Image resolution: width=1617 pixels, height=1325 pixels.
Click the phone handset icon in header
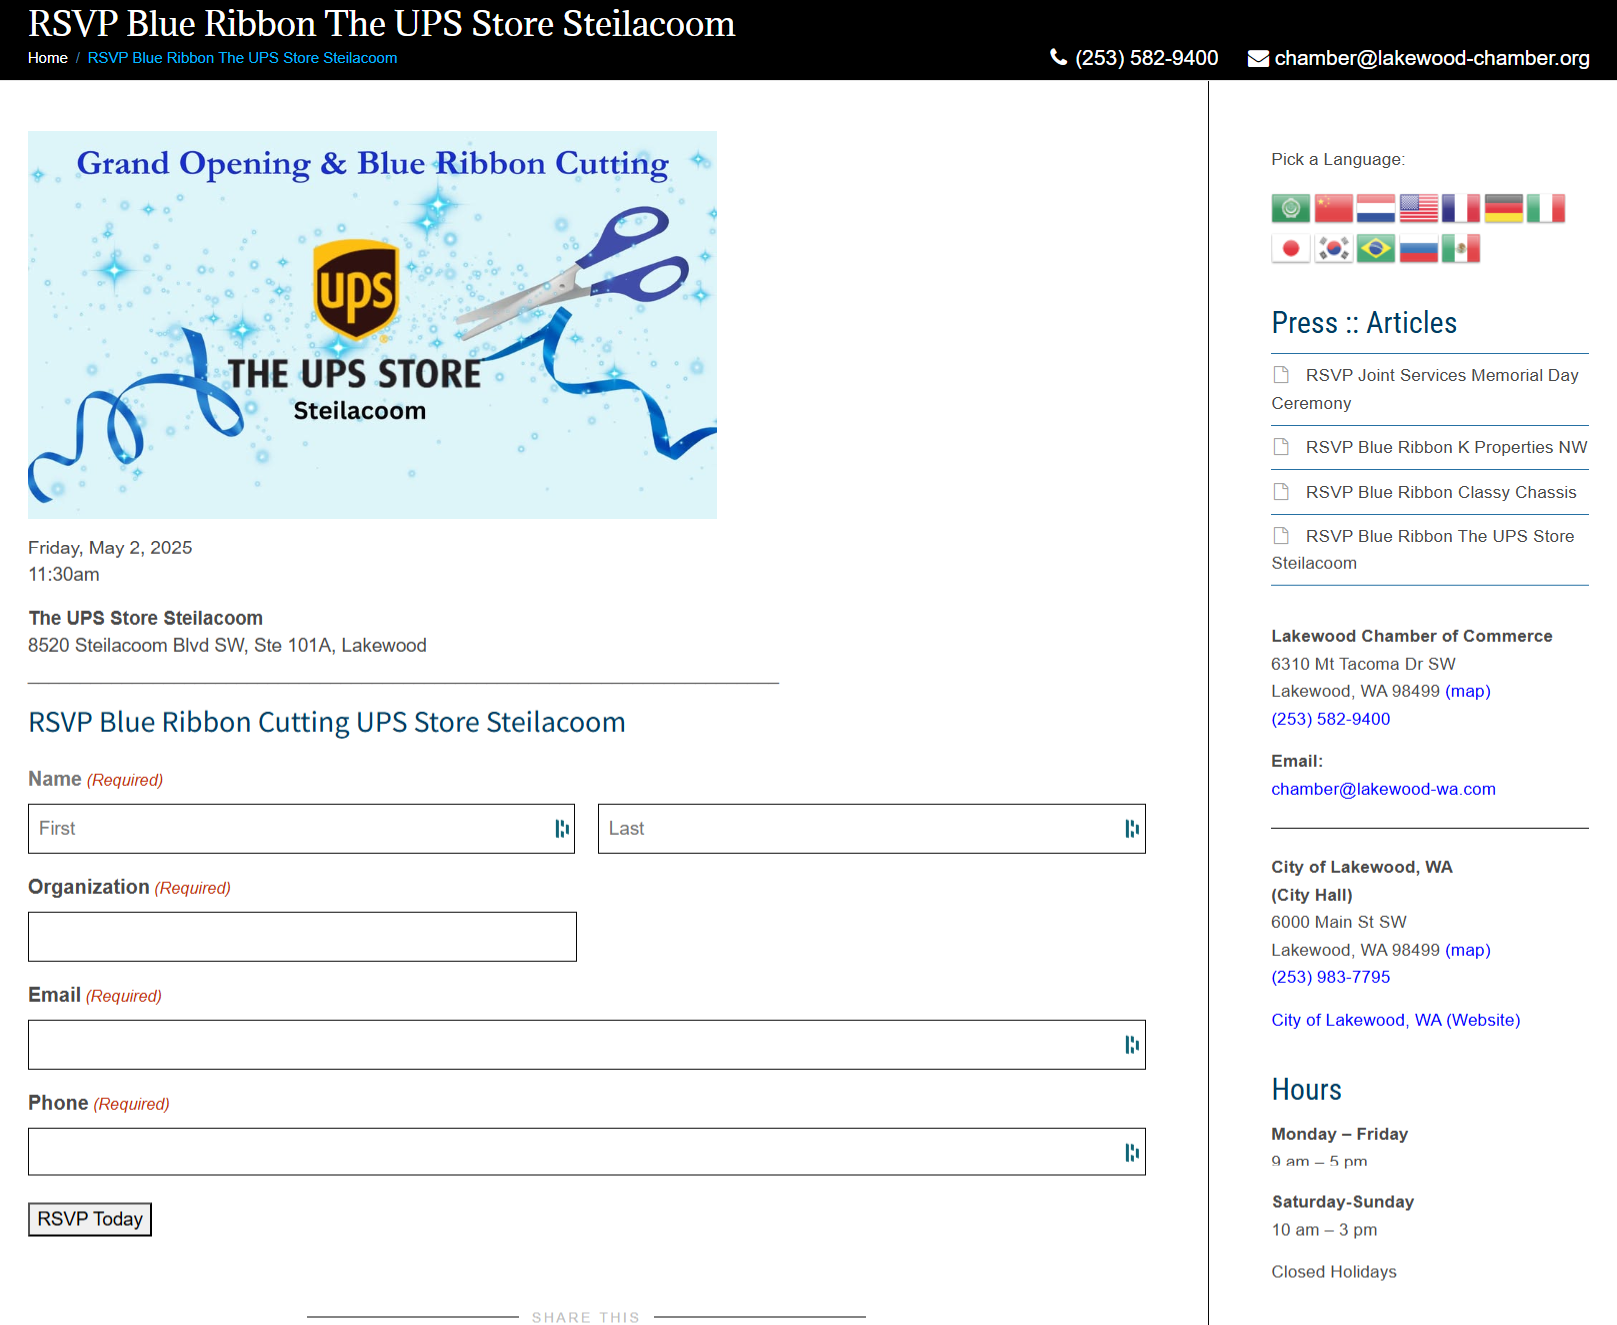(1058, 57)
